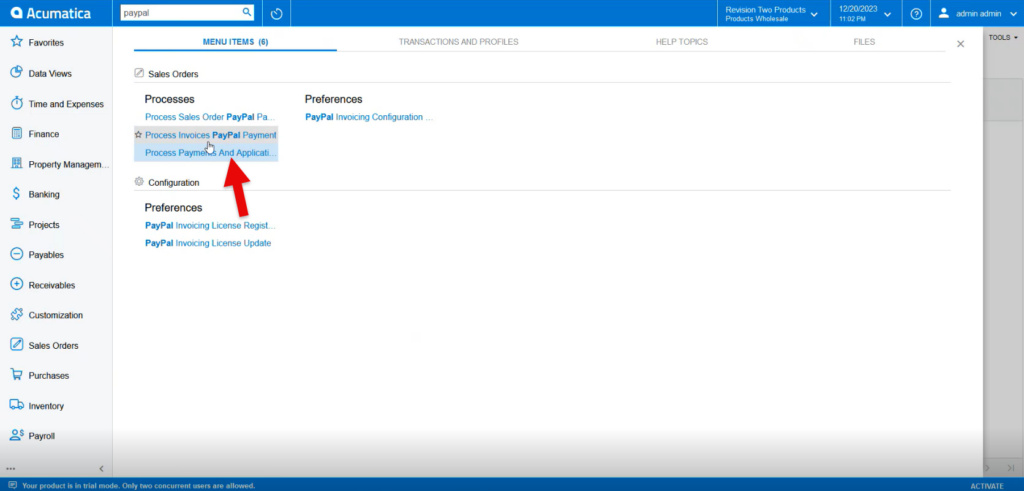The width and height of the screenshot is (1024, 491).
Task: Click the Acumatica logo
Action: 50,13
